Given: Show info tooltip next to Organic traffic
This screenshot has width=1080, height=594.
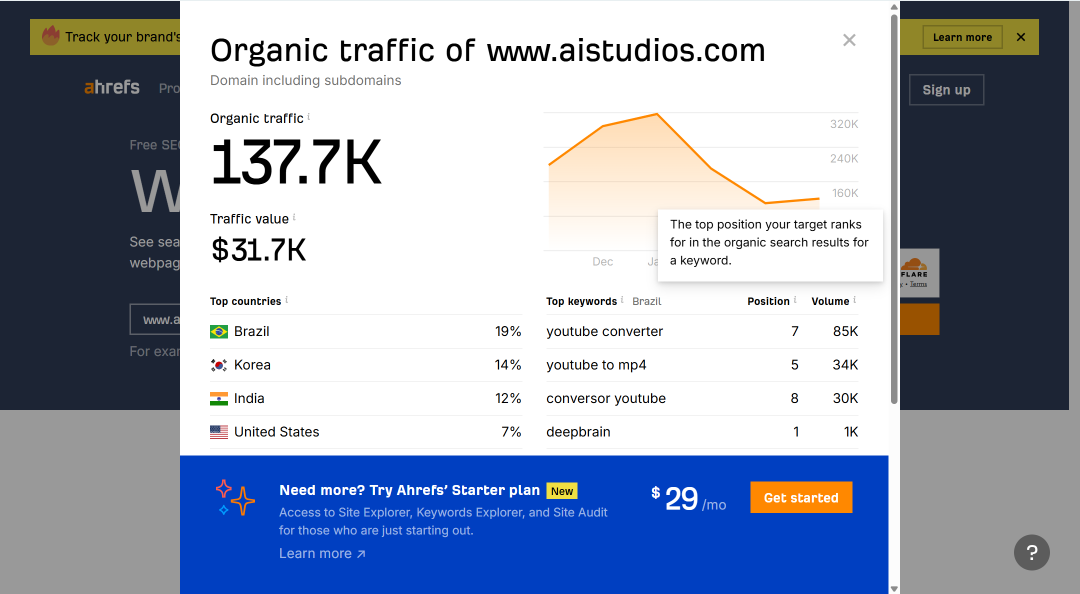Looking at the screenshot, I should point(309,116).
